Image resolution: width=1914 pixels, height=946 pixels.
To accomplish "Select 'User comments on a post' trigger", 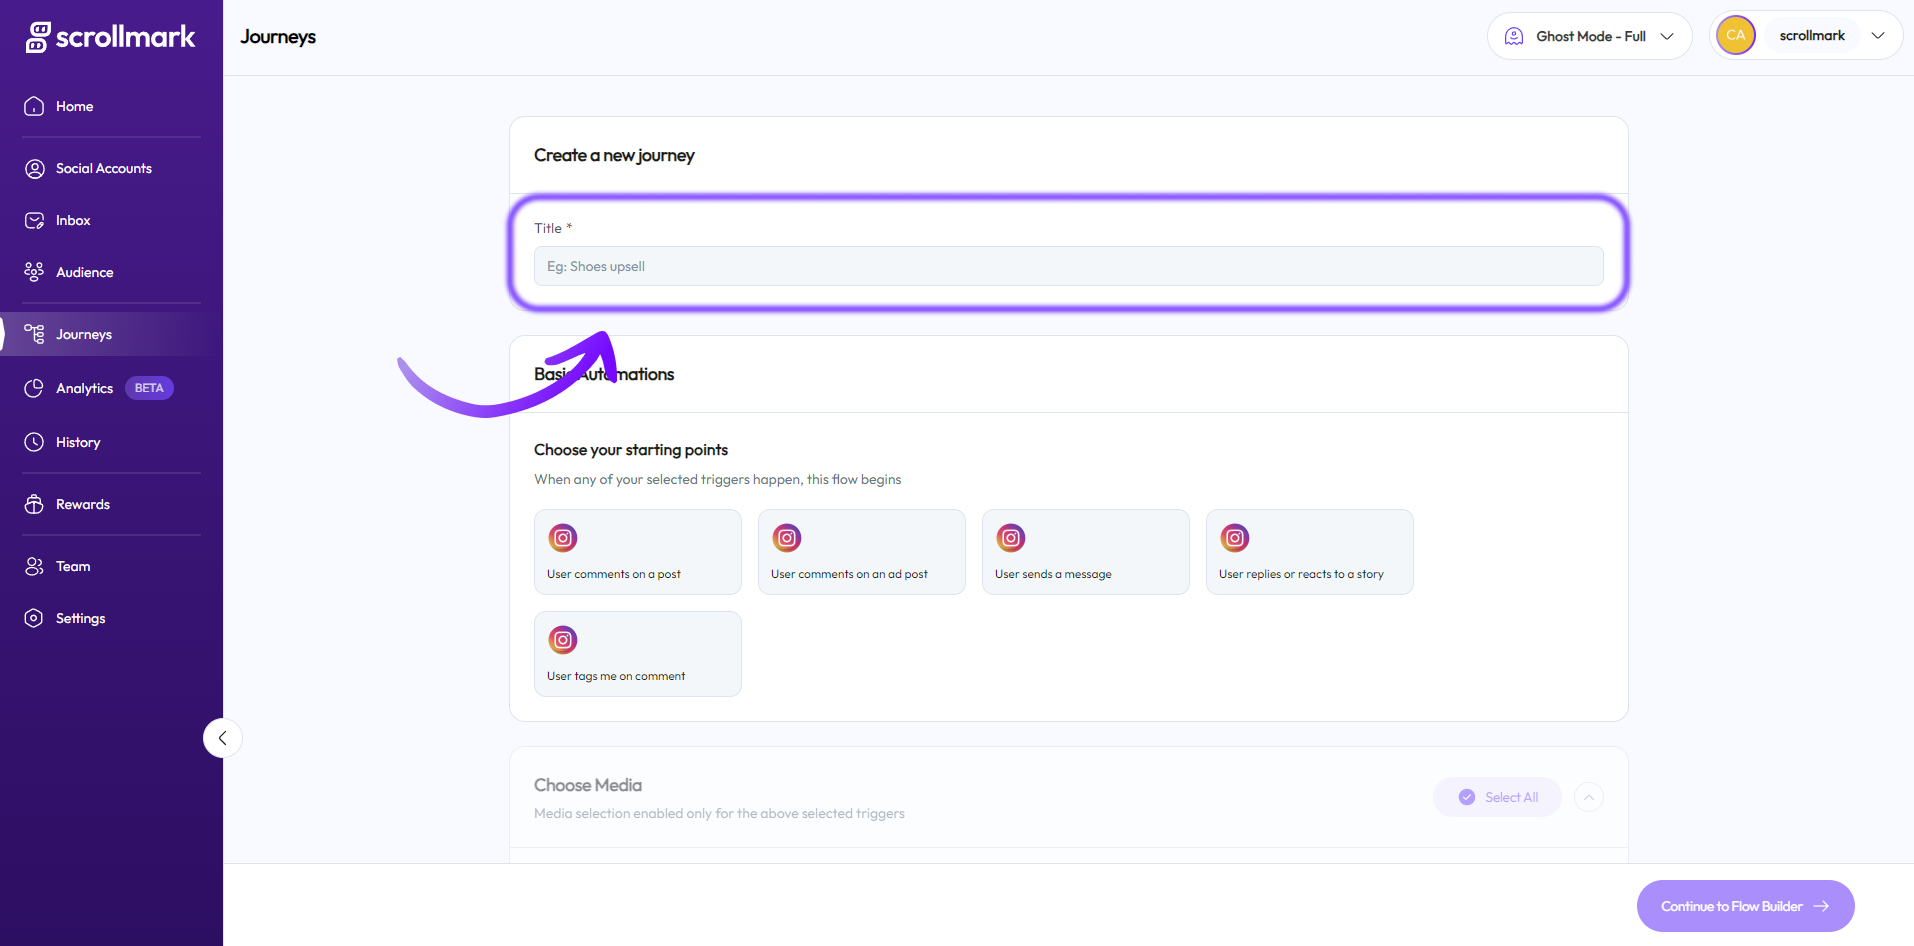I will (637, 552).
